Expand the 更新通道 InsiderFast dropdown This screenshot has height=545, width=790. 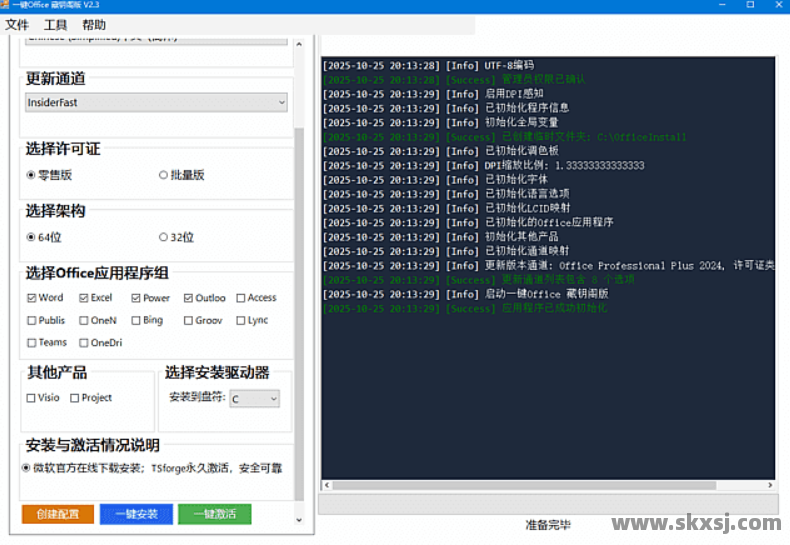(156, 102)
